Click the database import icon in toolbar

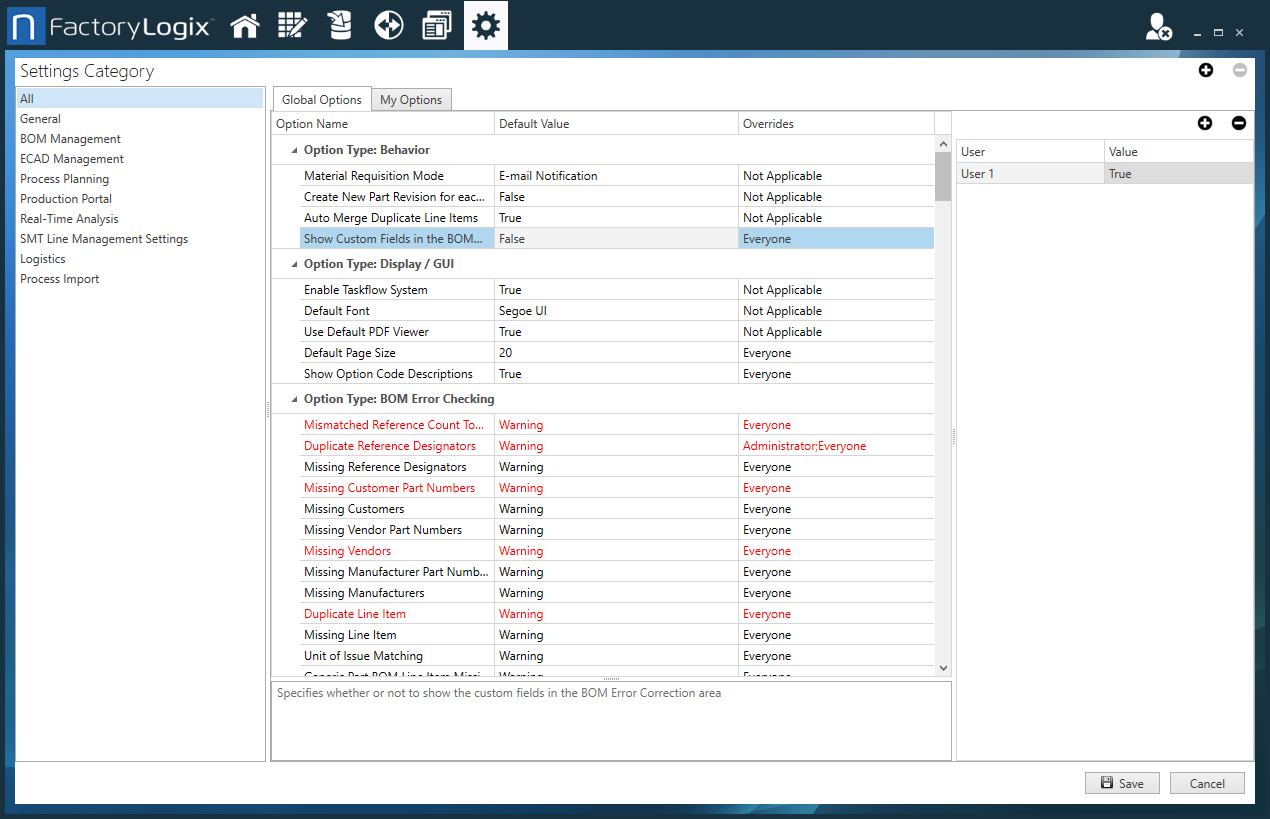340,26
